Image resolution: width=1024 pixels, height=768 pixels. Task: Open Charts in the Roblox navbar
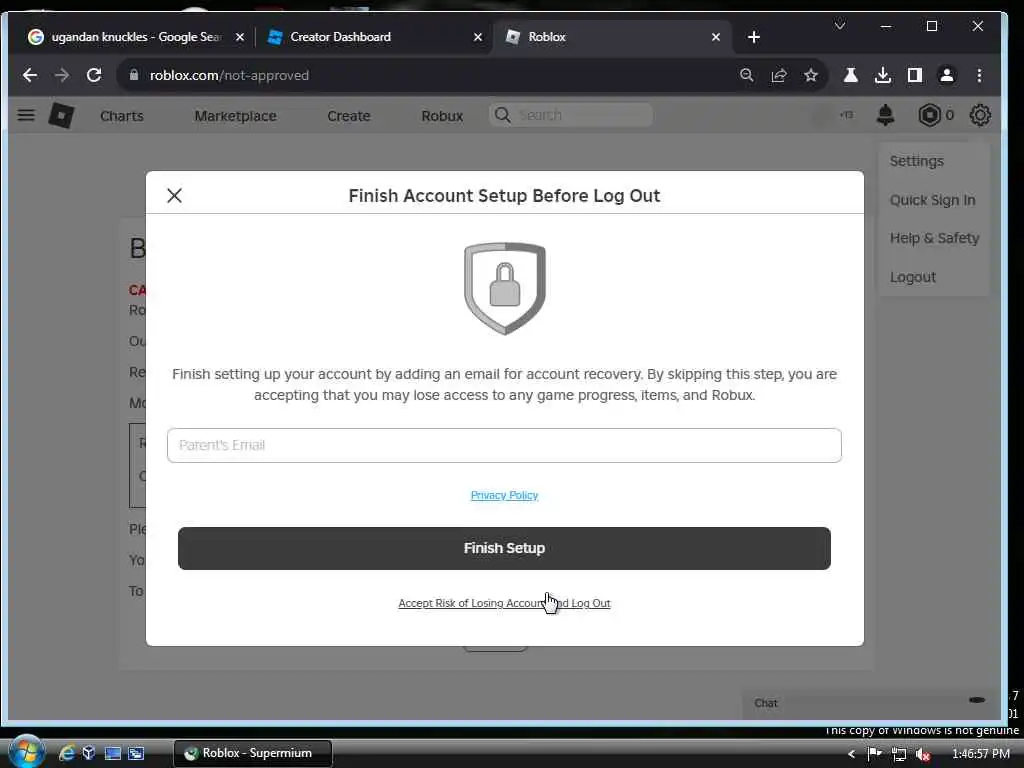pos(121,116)
